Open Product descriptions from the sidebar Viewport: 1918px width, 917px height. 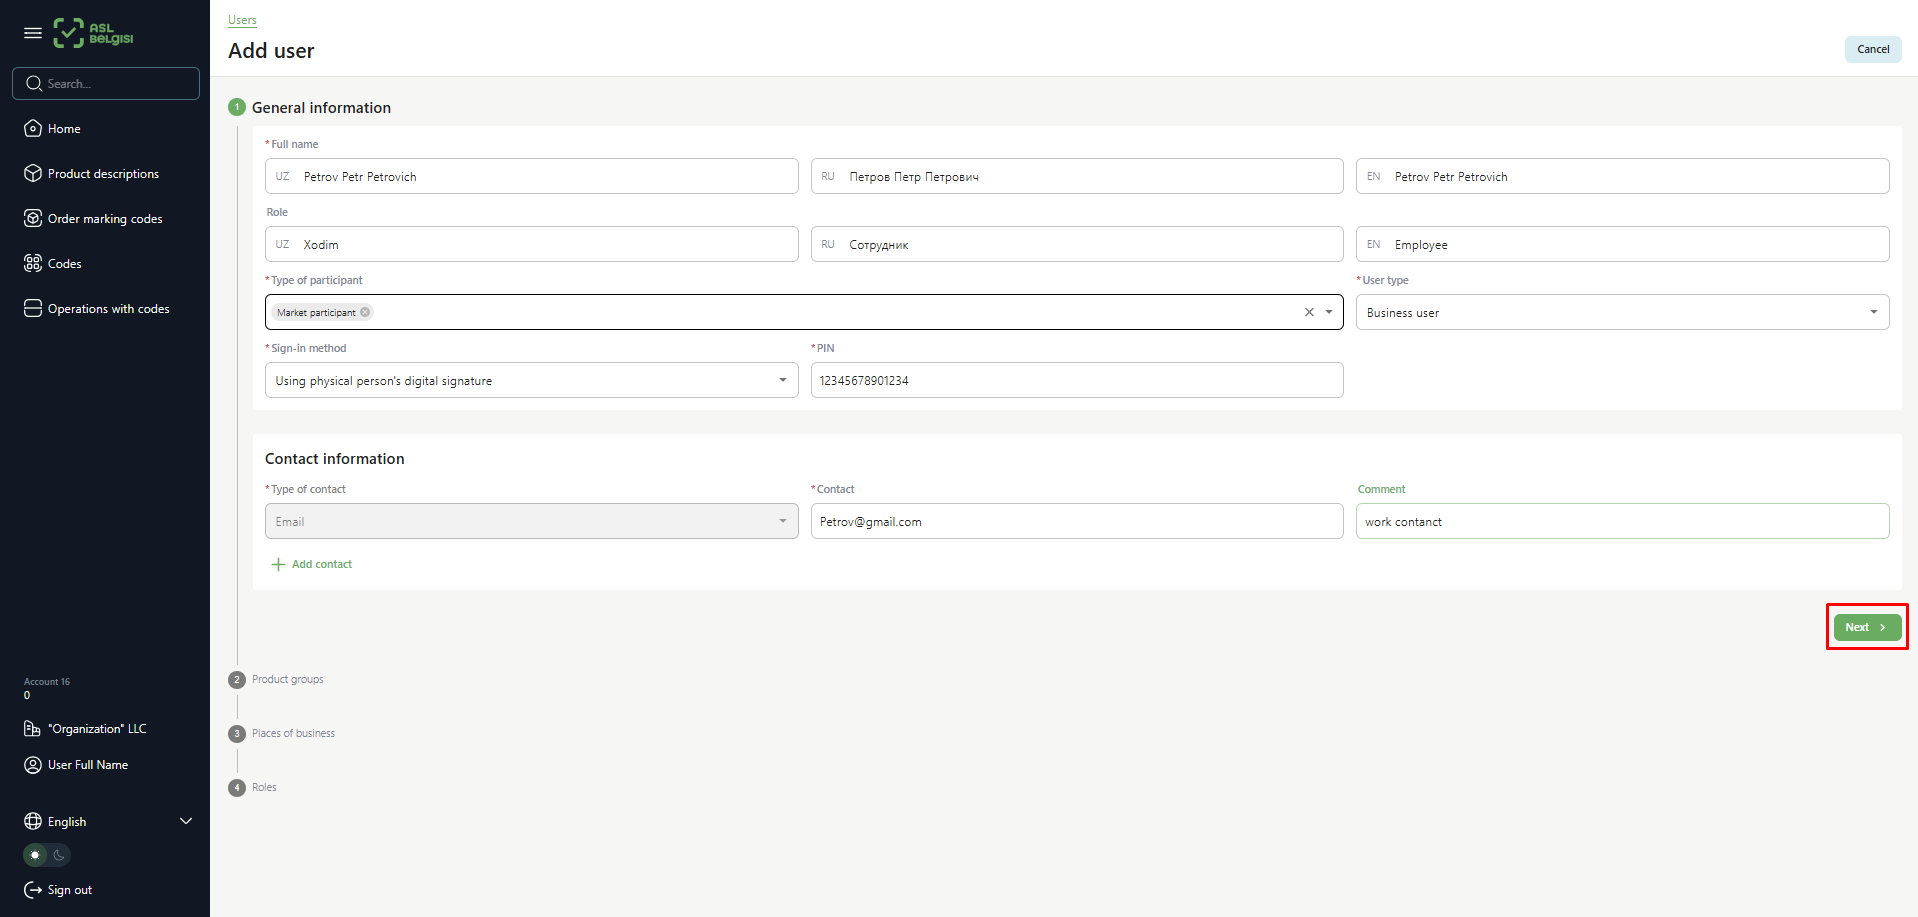tap(103, 174)
